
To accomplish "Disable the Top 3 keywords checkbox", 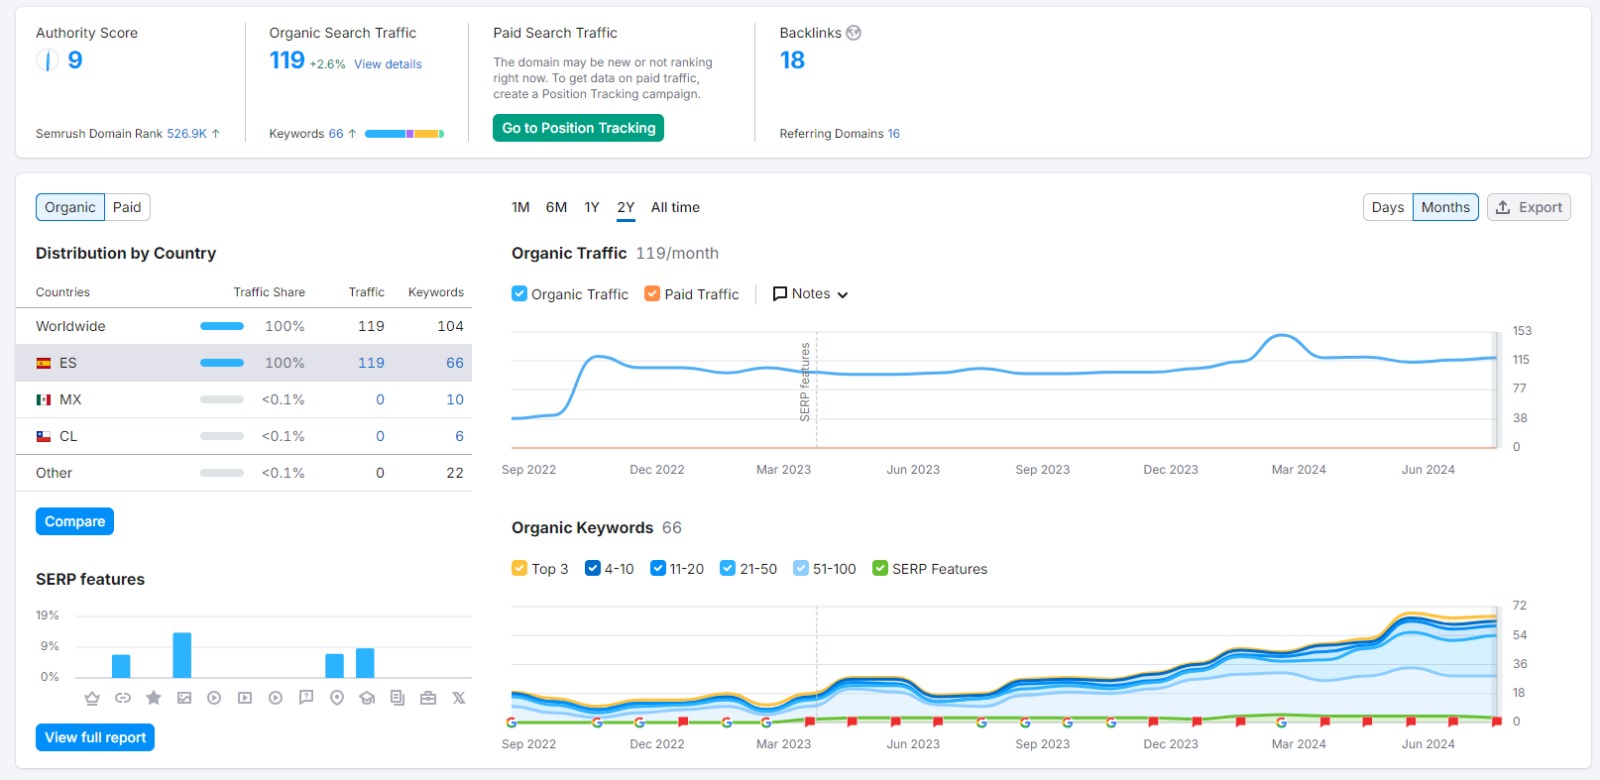I will click(519, 568).
